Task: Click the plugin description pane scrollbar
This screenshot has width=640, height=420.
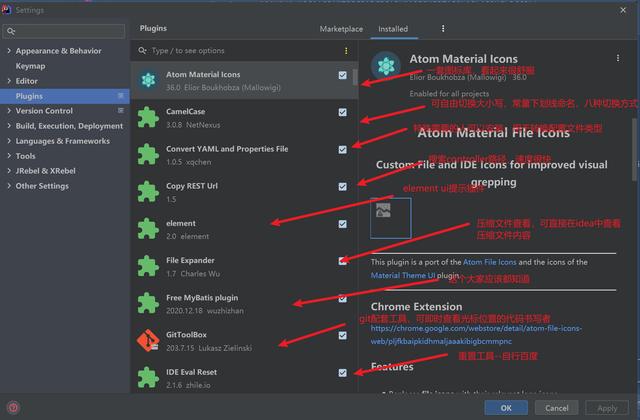Action: 635,149
